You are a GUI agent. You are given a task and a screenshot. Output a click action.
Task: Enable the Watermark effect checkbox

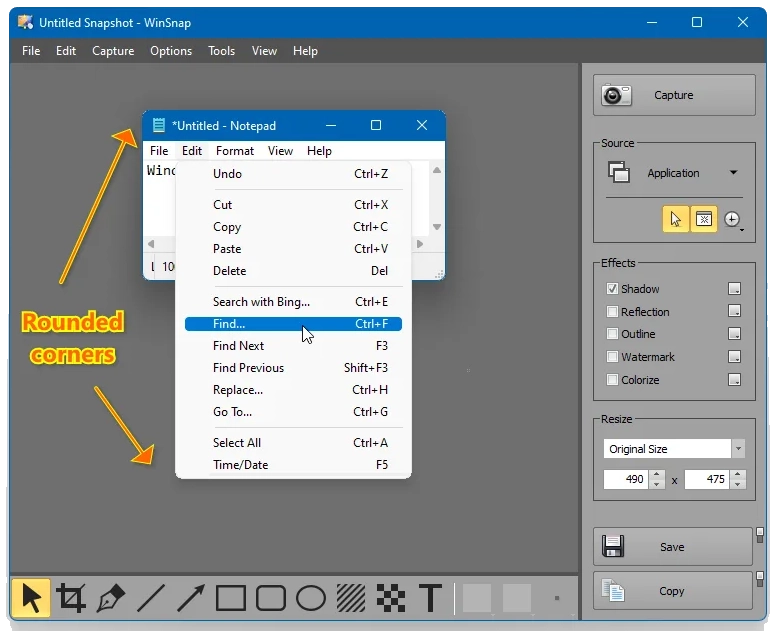pyautogui.click(x=612, y=356)
